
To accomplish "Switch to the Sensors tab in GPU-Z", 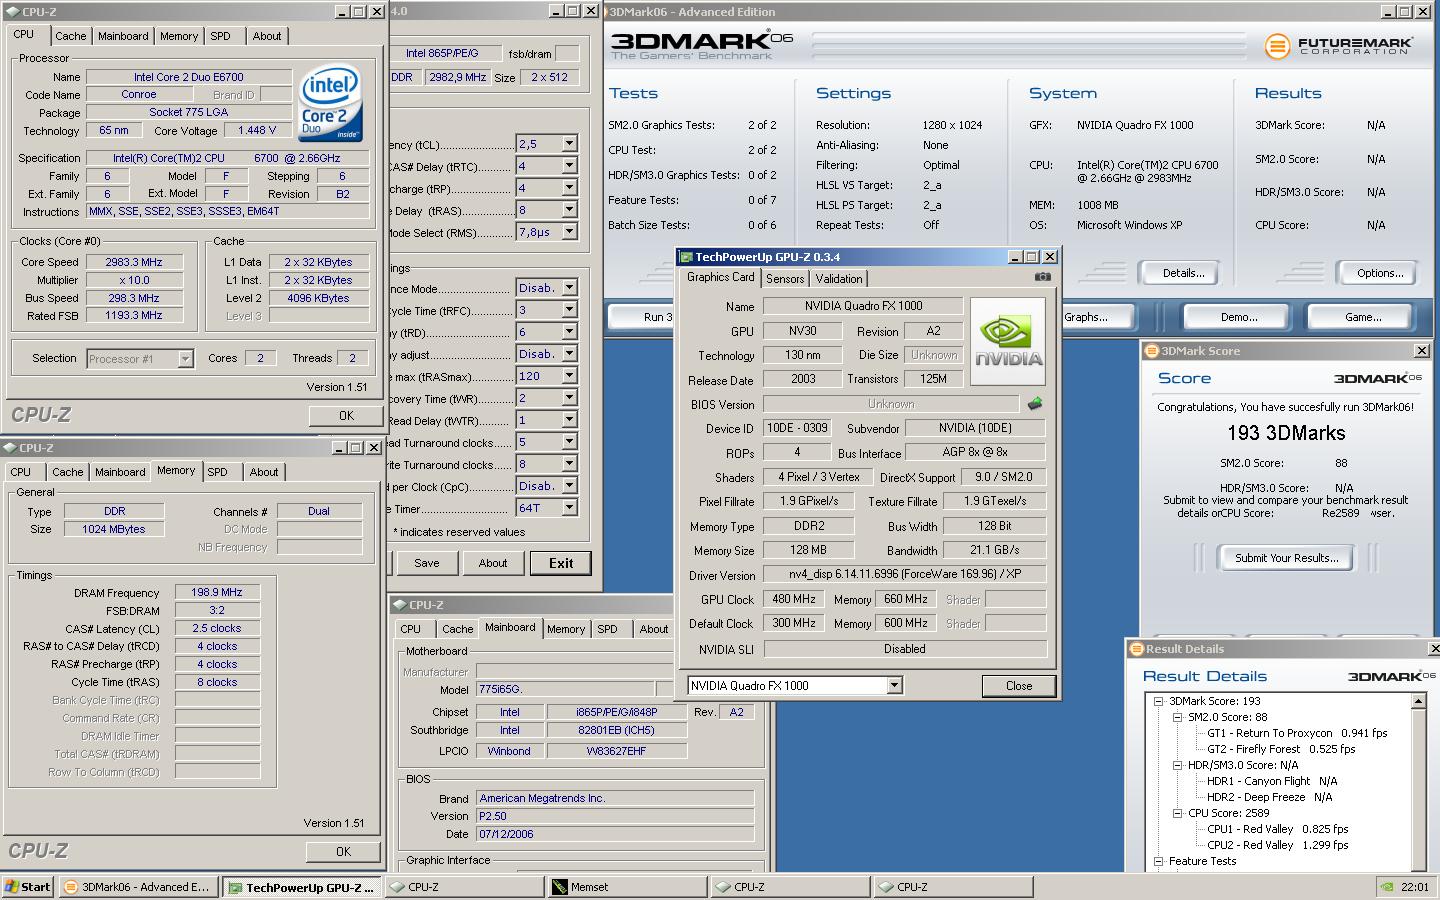I will (x=785, y=279).
